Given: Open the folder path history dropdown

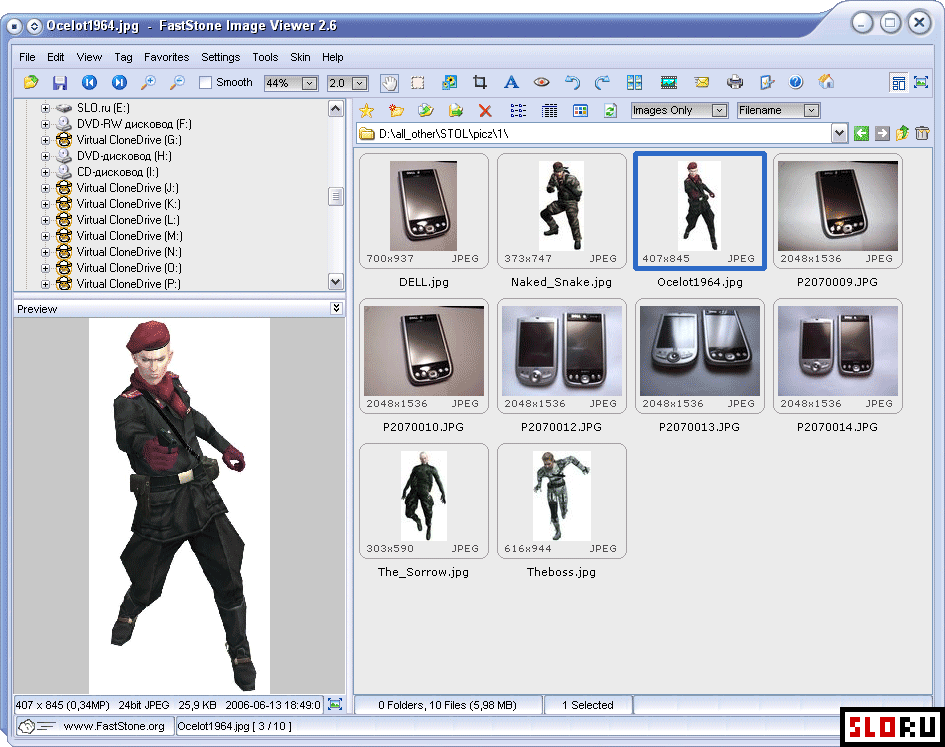Looking at the screenshot, I should tap(840, 134).
